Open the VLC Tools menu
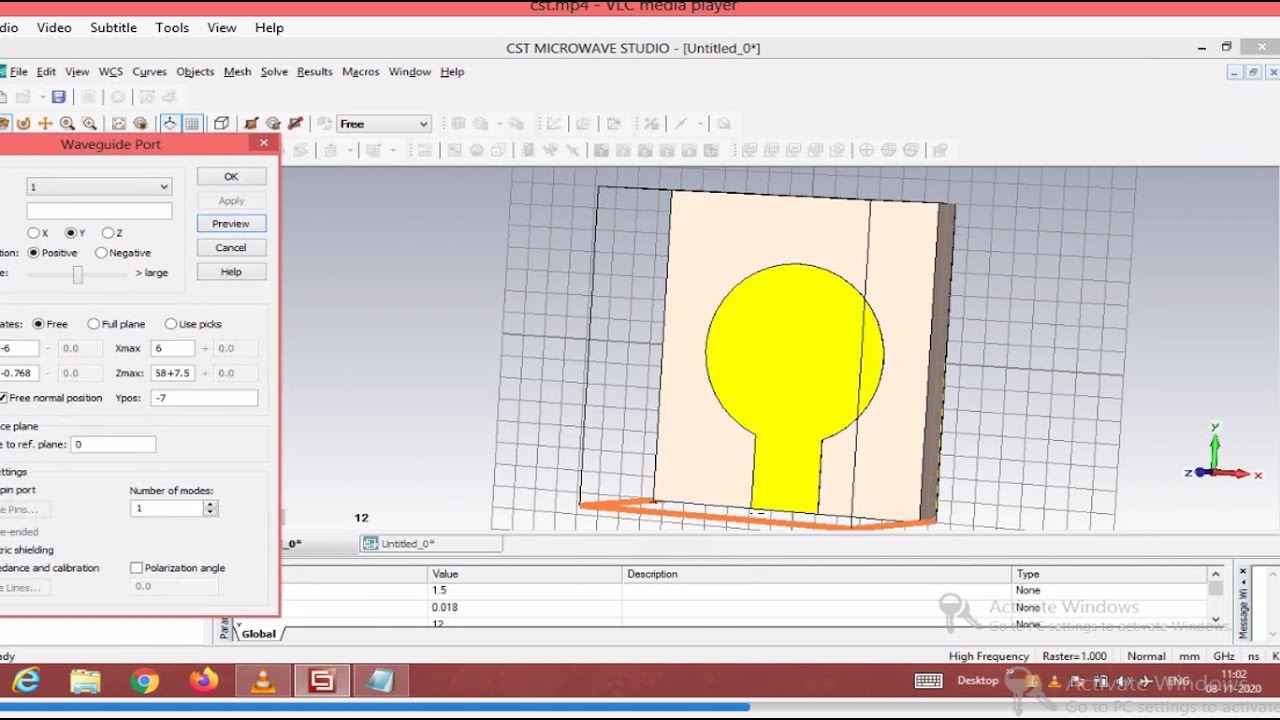 pos(172,28)
